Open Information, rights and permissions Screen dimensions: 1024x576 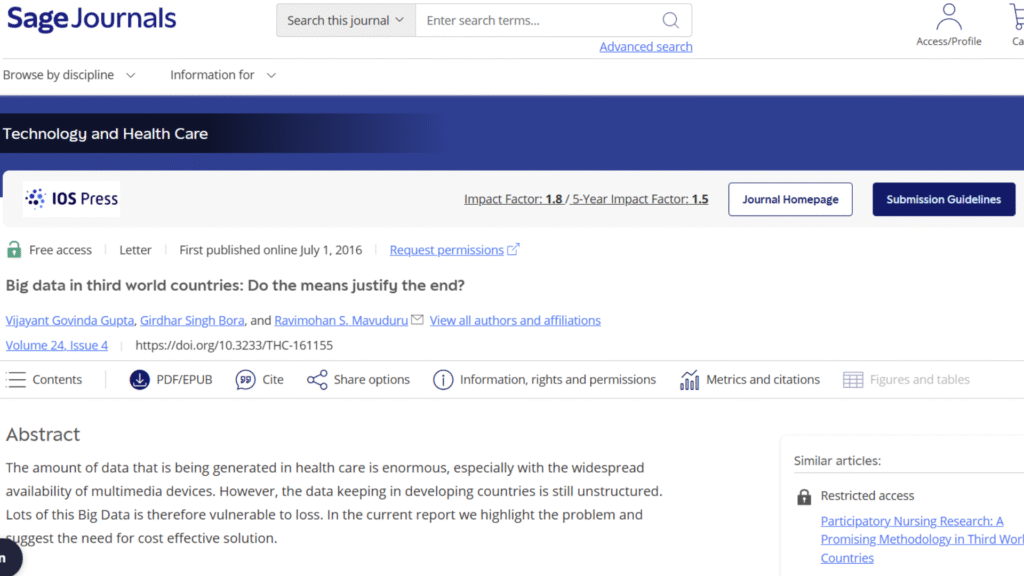(x=443, y=380)
